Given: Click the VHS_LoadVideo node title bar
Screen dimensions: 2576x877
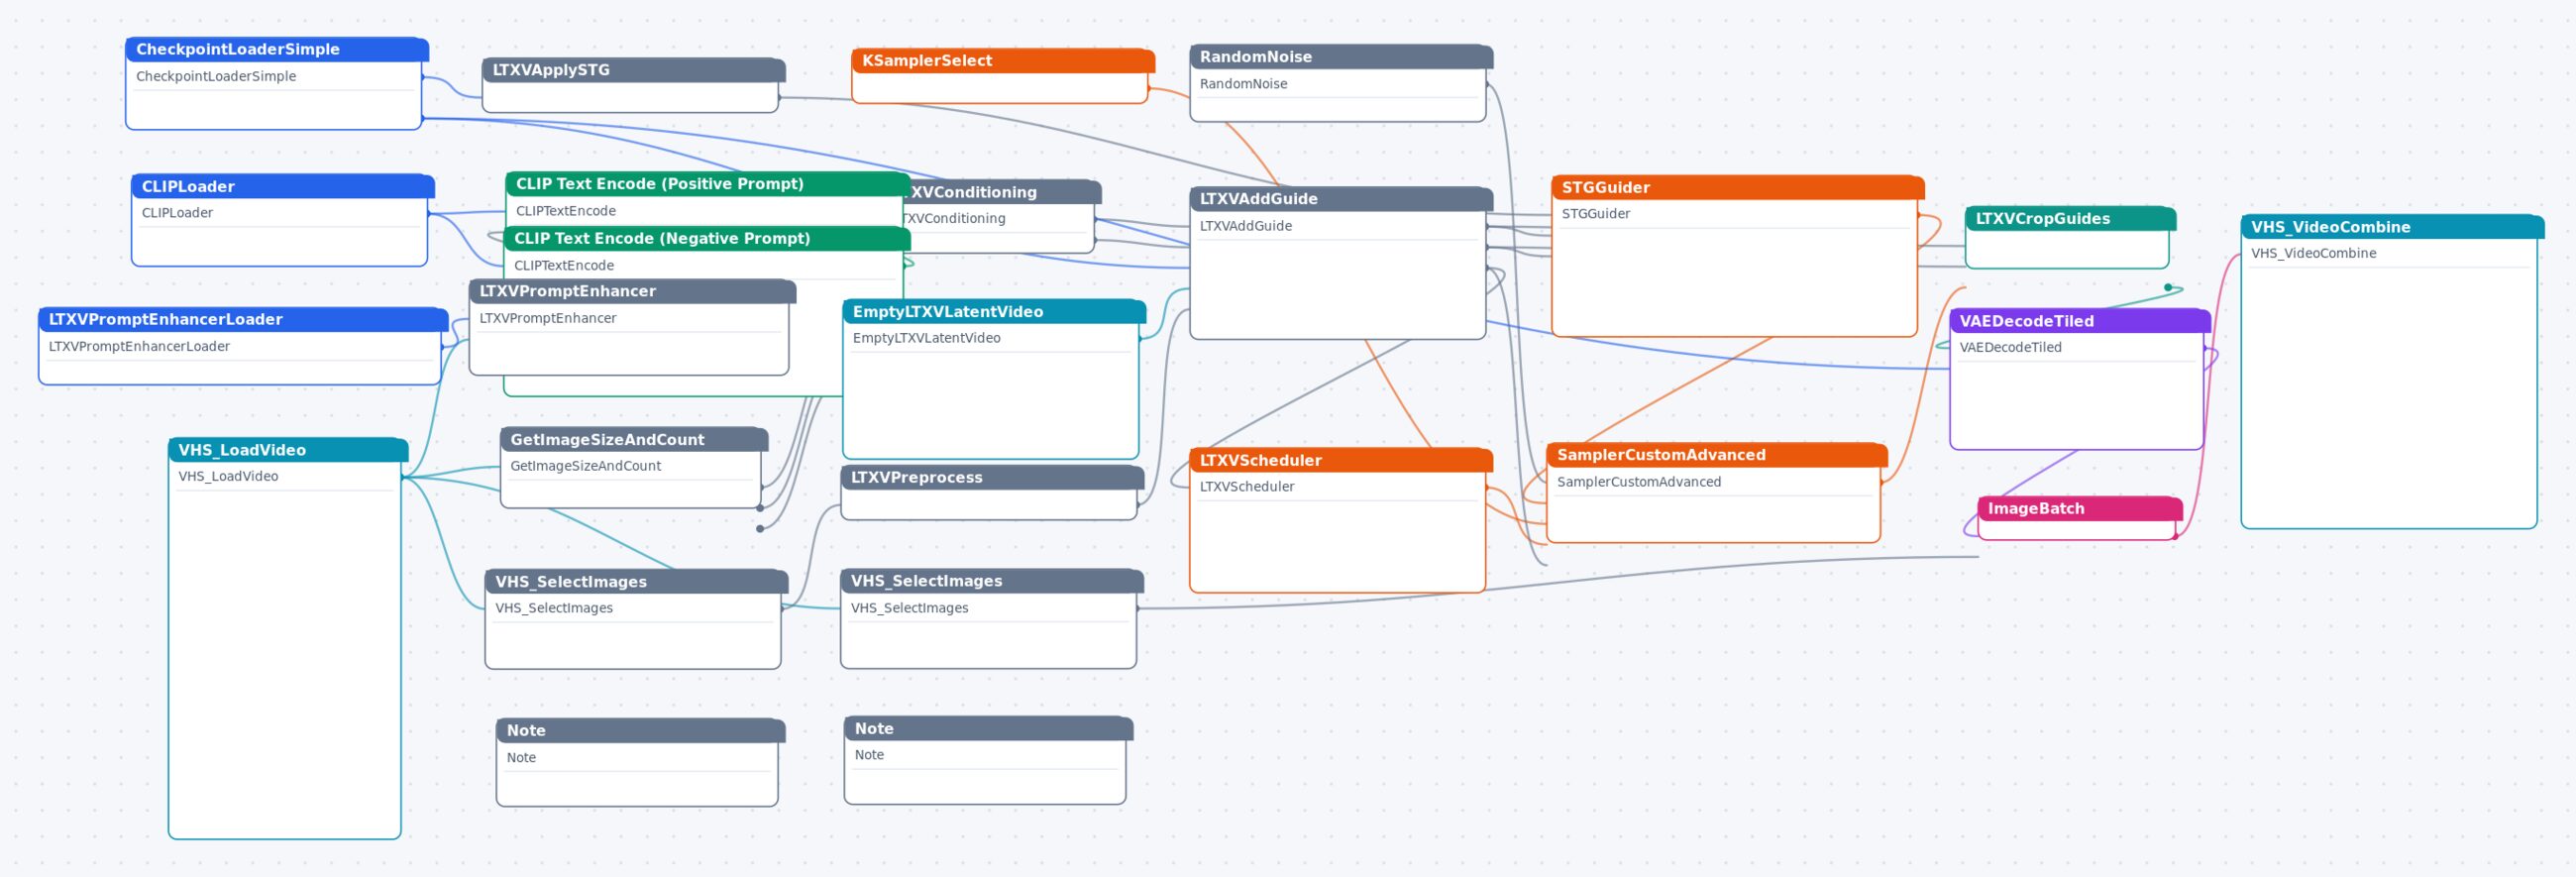Looking at the screenshot, I should [x=288, y=450].
